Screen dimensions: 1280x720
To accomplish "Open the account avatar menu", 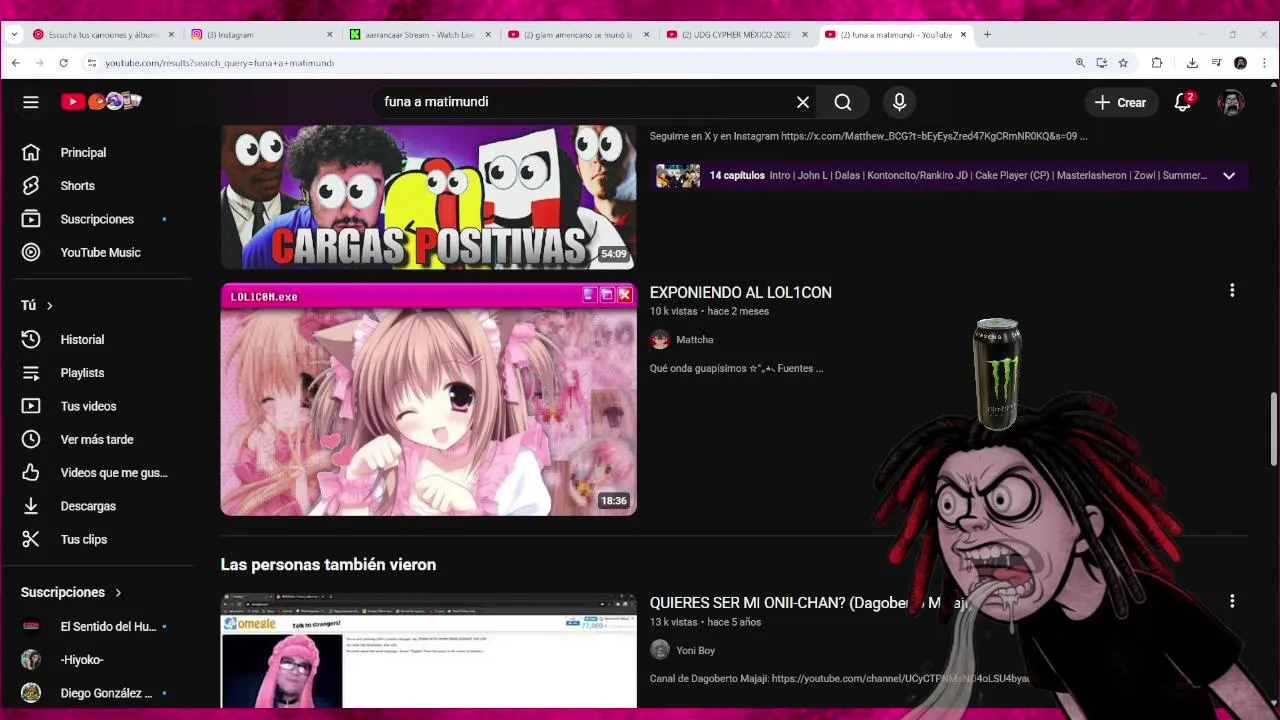I will tap(1231, 102).
